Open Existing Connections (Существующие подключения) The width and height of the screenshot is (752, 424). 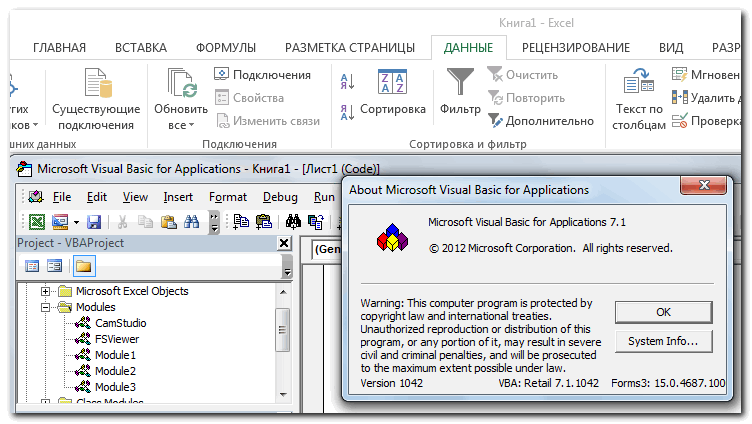(x=96, y=99)
